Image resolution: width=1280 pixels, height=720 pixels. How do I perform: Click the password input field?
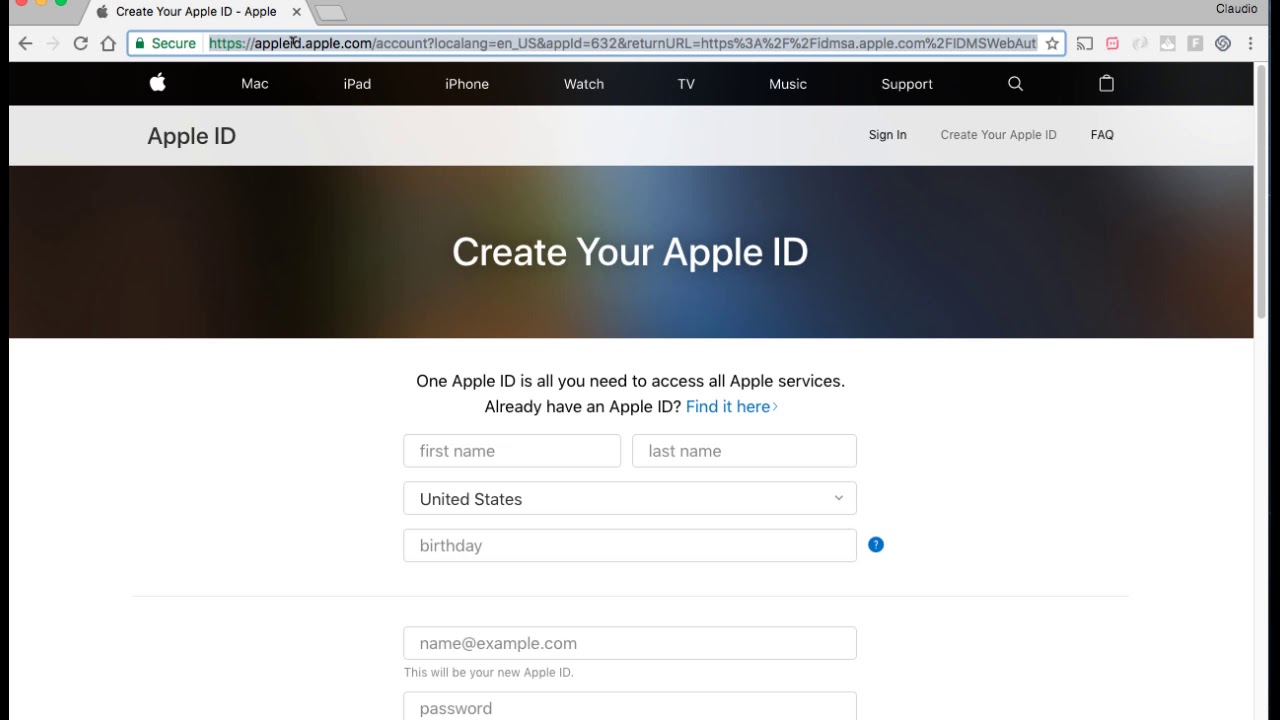(x=630, y=706)
